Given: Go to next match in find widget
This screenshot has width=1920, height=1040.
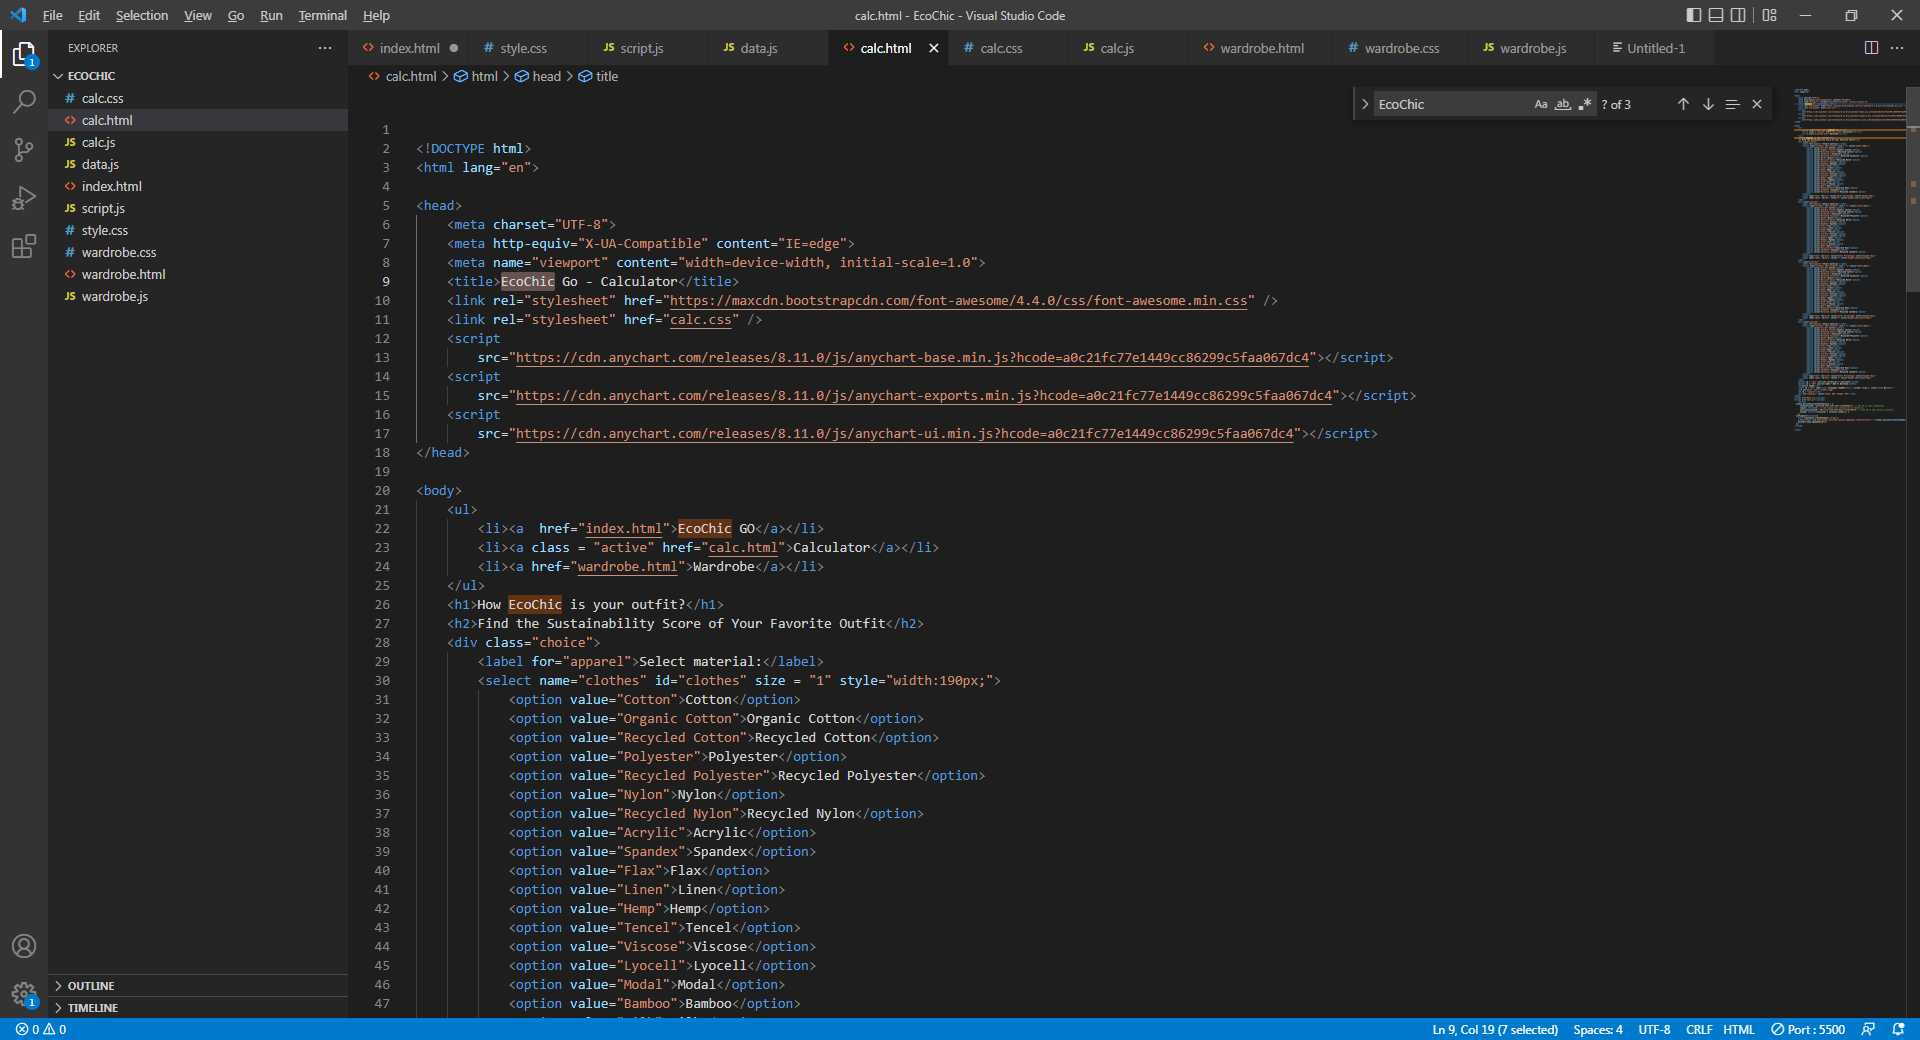Looking at the screenshot, I should (x=1708, y=104).
